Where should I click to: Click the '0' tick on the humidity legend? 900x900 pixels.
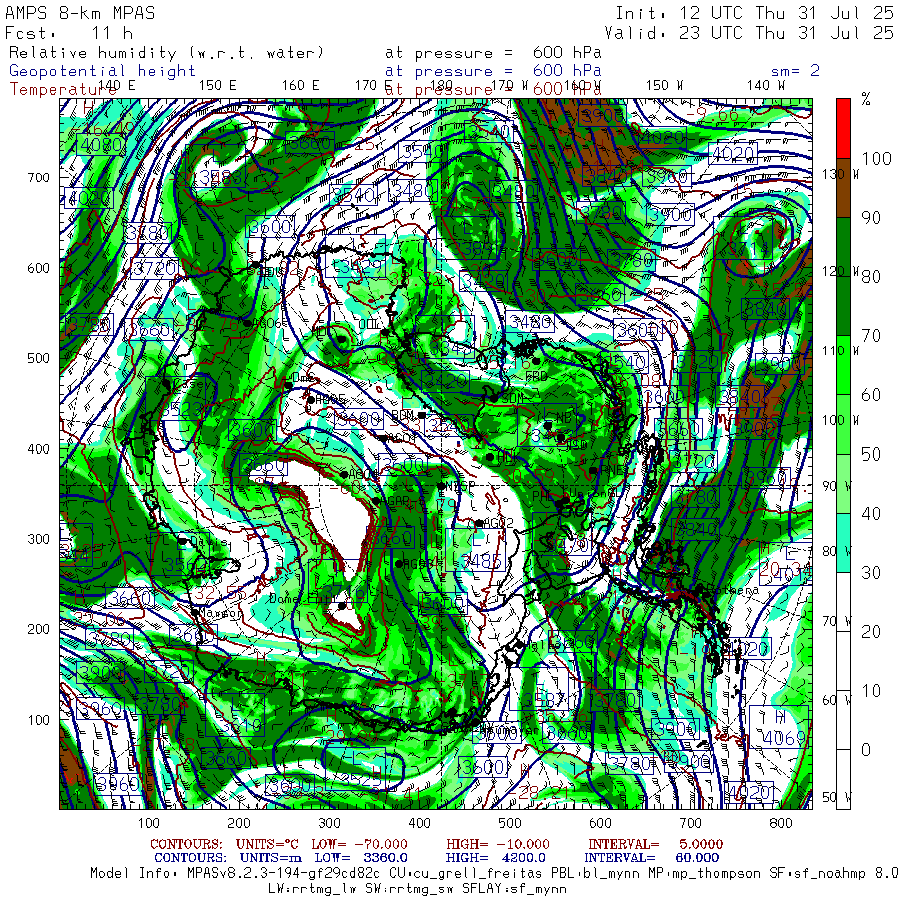click(866, 750)
